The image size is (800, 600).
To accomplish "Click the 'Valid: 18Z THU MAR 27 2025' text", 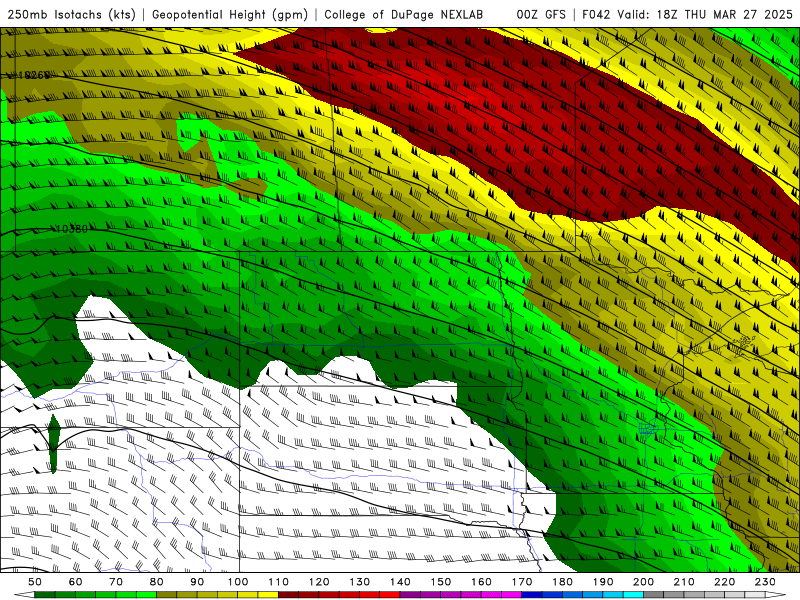I will tap(705, 15).
